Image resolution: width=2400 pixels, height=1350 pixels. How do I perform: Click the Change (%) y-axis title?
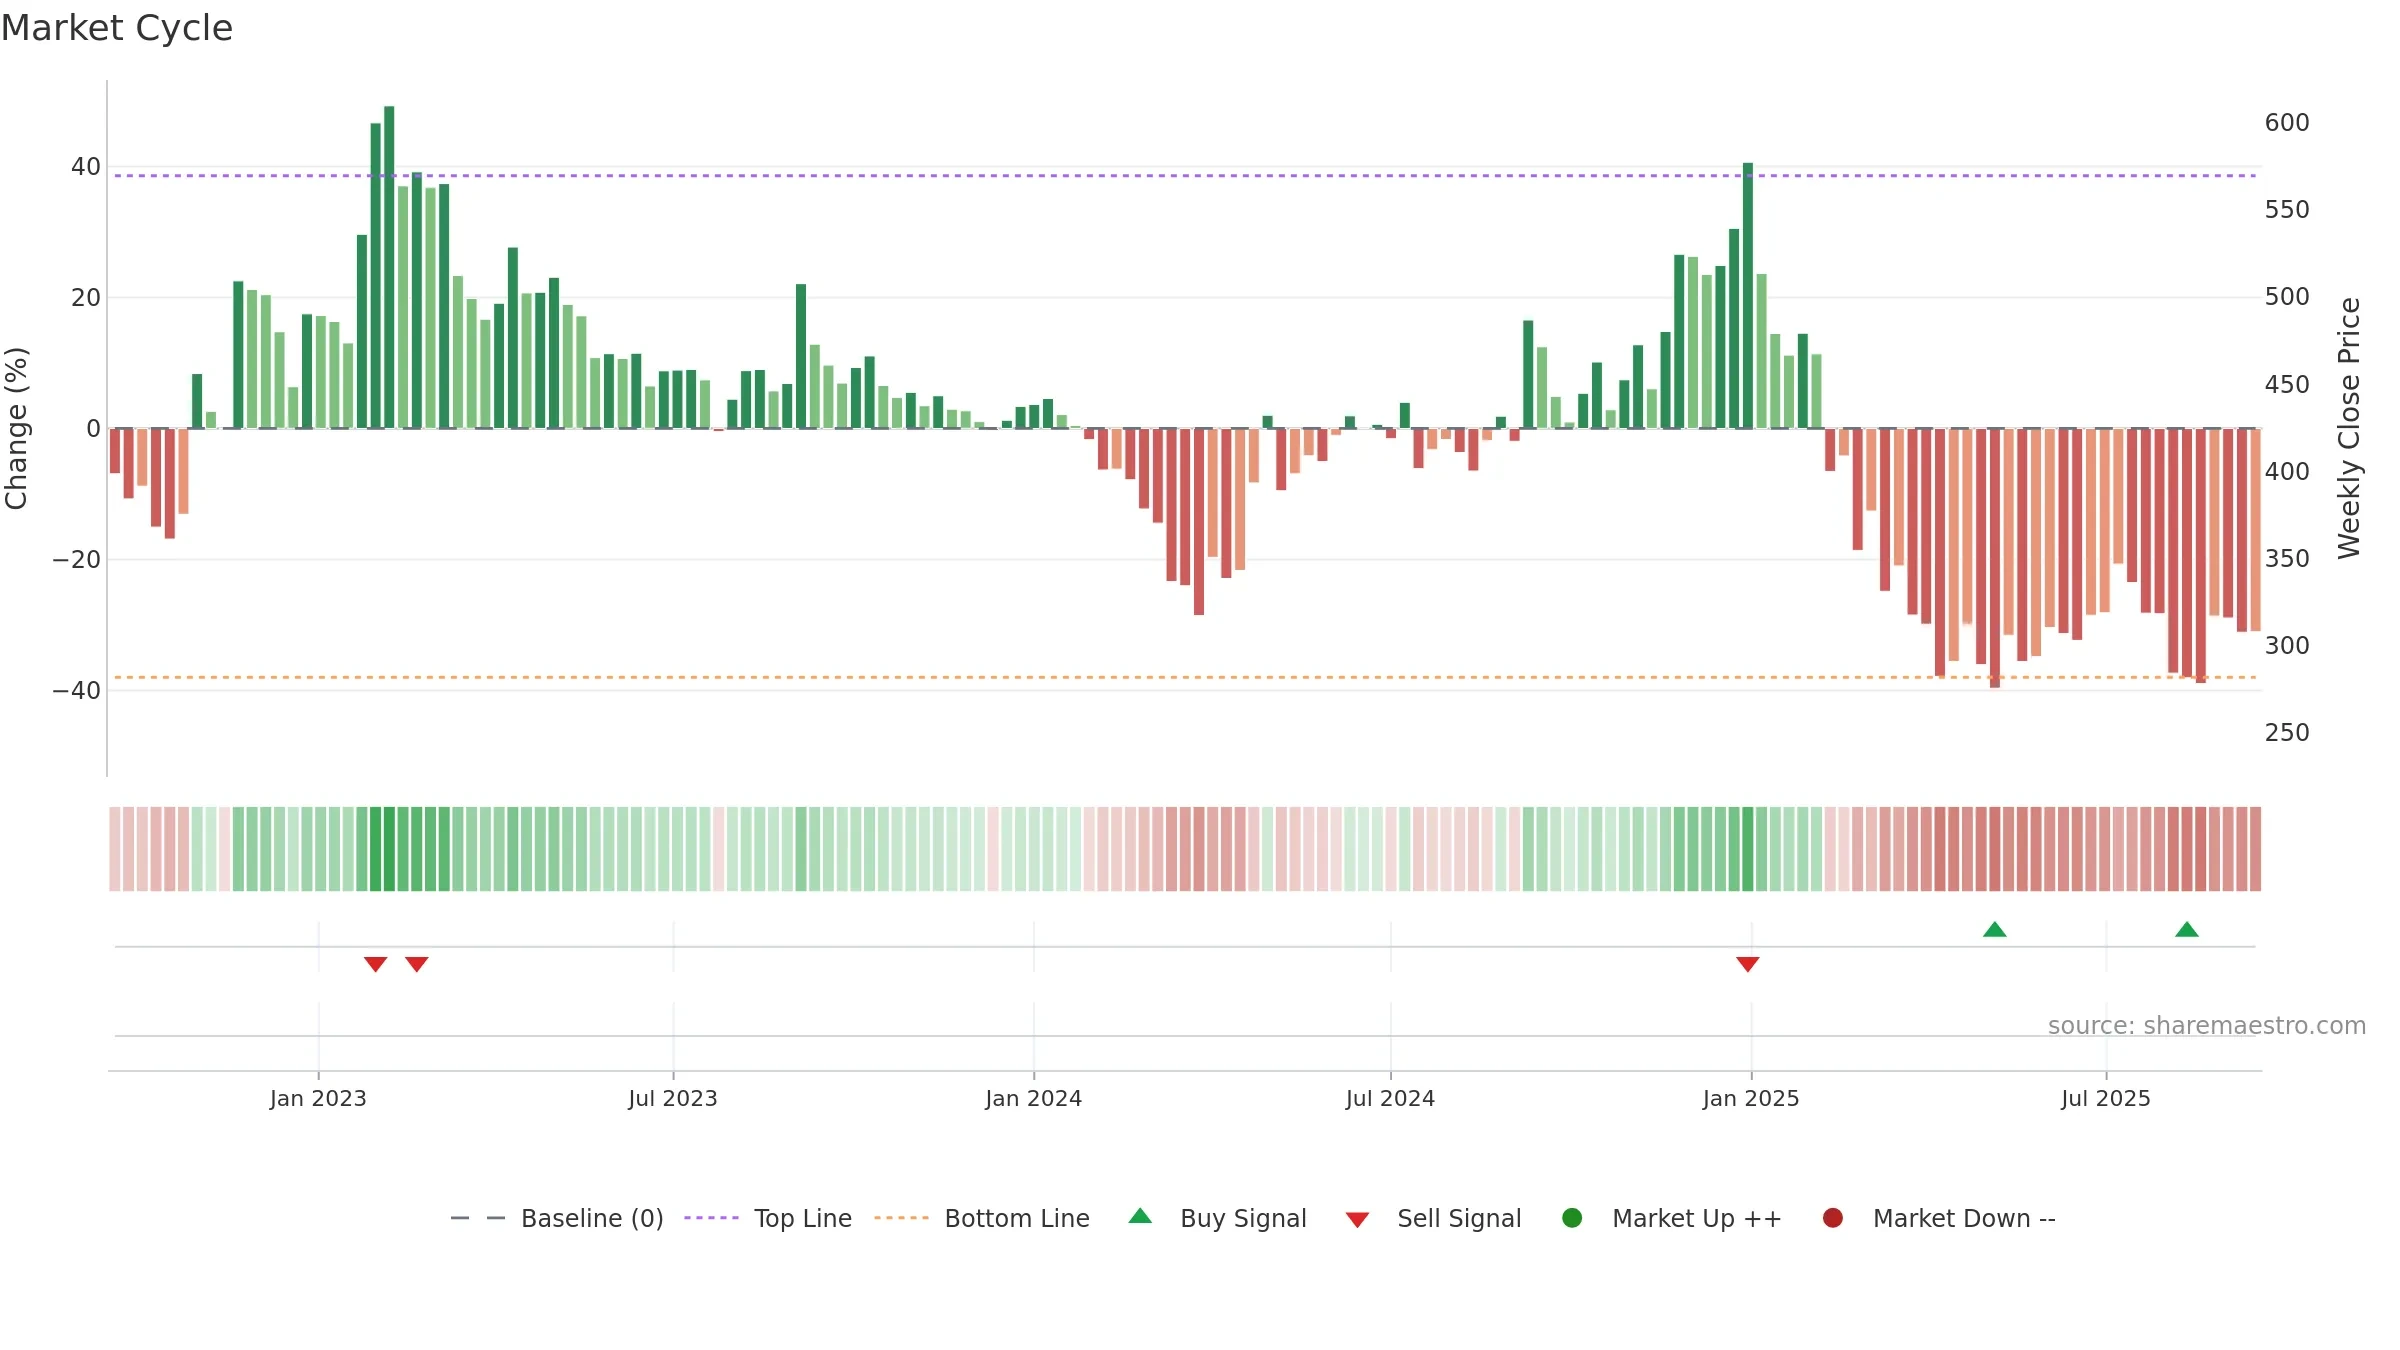[x=16, y=428]
